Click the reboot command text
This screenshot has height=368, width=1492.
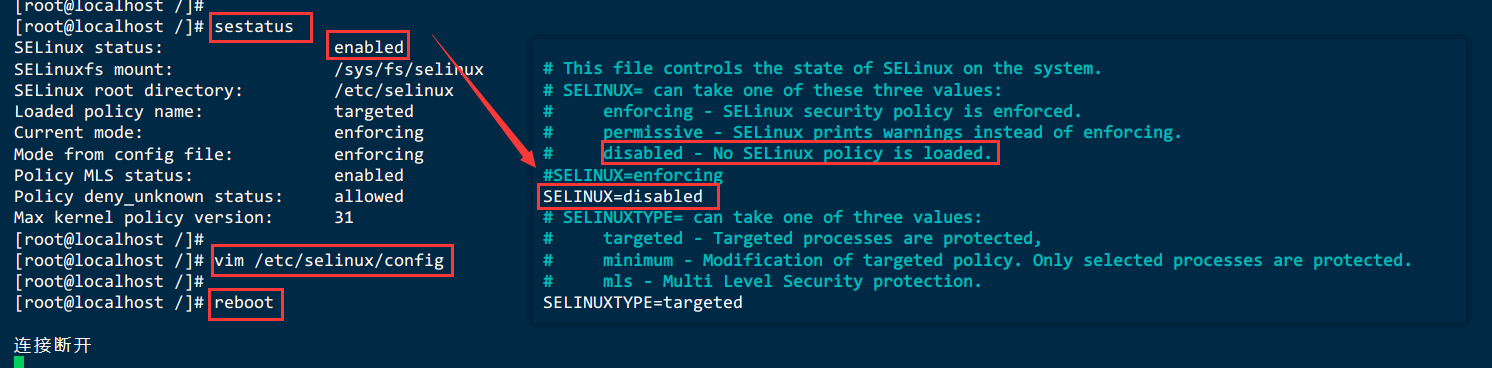click(x=244, y=303)
